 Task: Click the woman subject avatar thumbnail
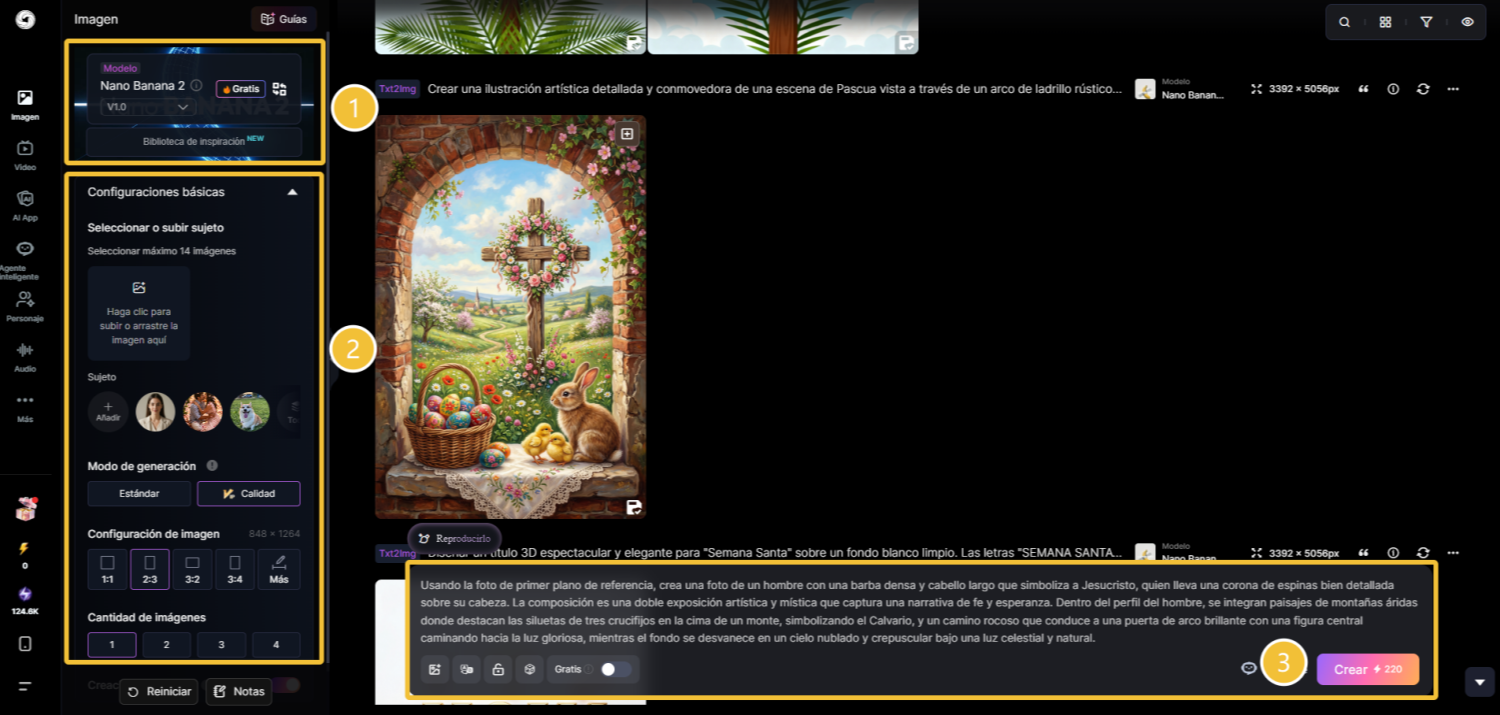(x=156, y=411)
